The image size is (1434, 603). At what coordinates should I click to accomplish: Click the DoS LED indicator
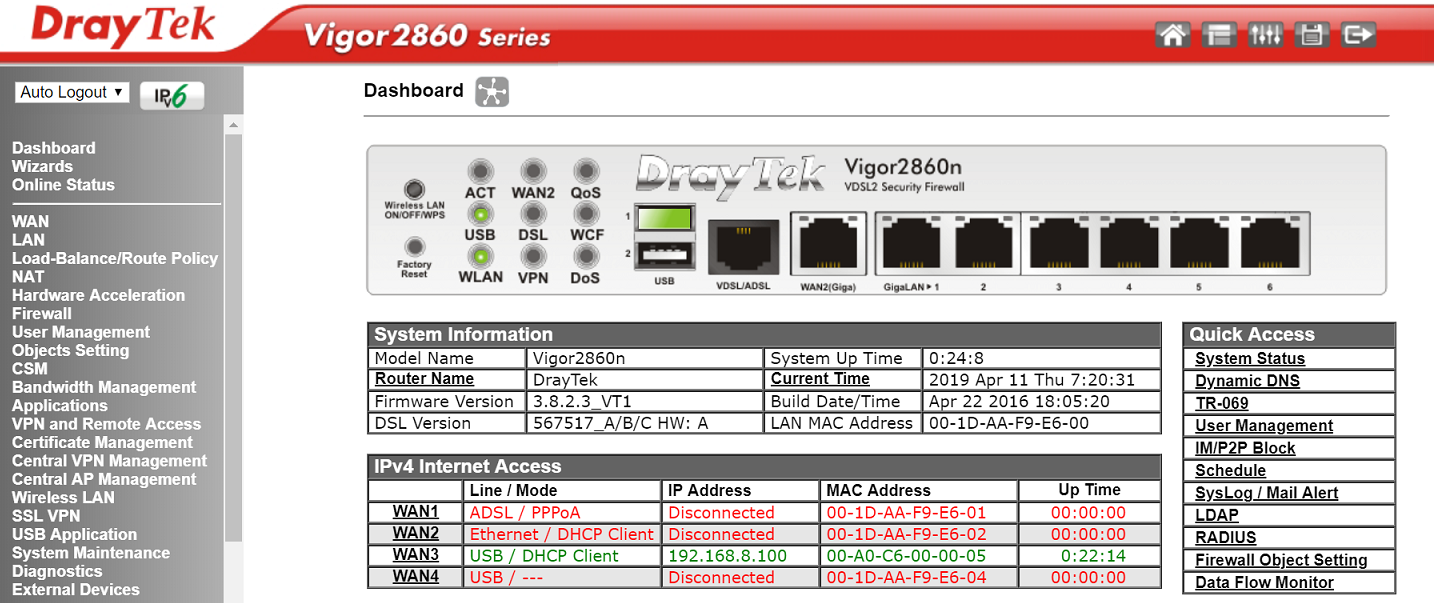pyautogui.click(x=585, y=255)
